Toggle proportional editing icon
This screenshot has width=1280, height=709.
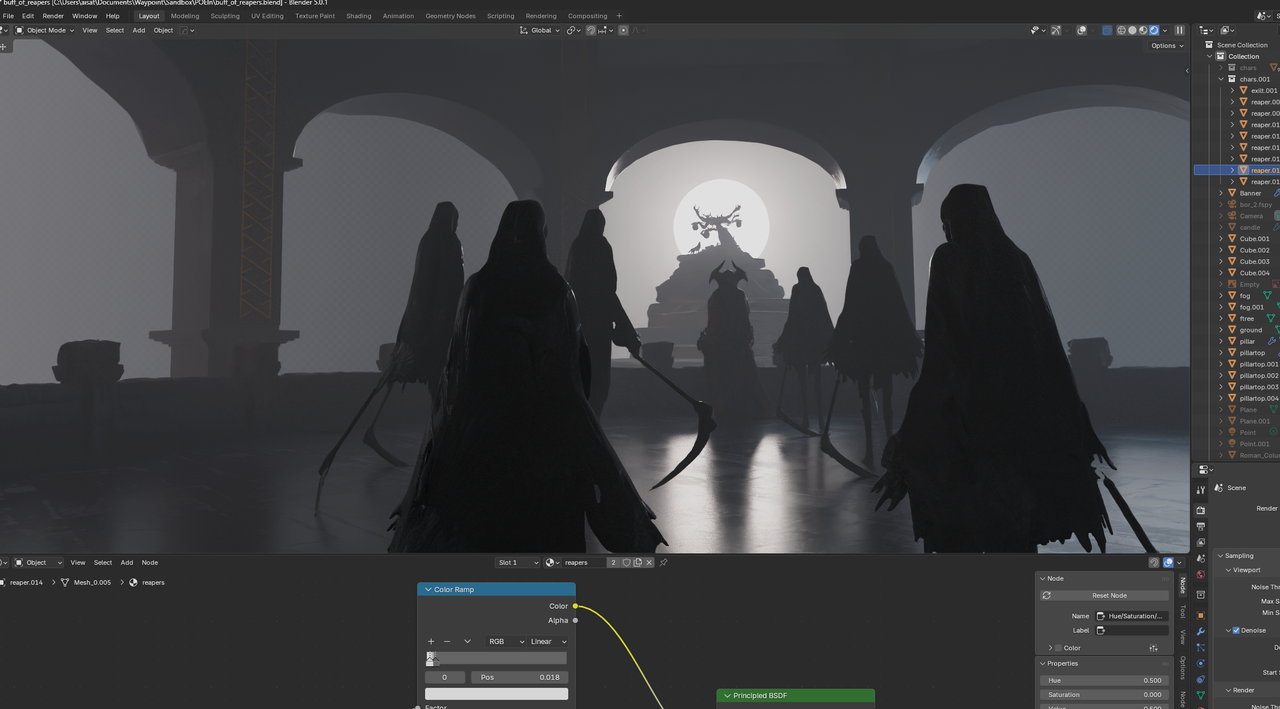click(x=623, y=30)
